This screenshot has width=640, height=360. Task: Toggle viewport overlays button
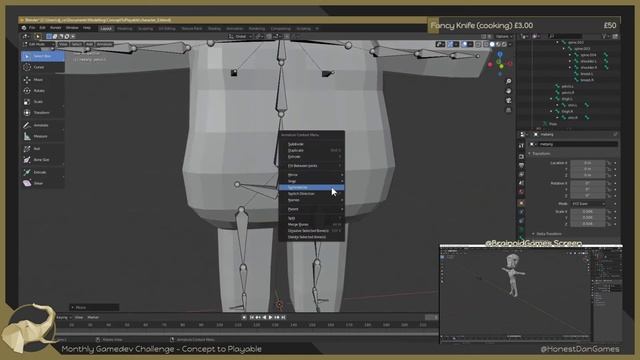464,44
